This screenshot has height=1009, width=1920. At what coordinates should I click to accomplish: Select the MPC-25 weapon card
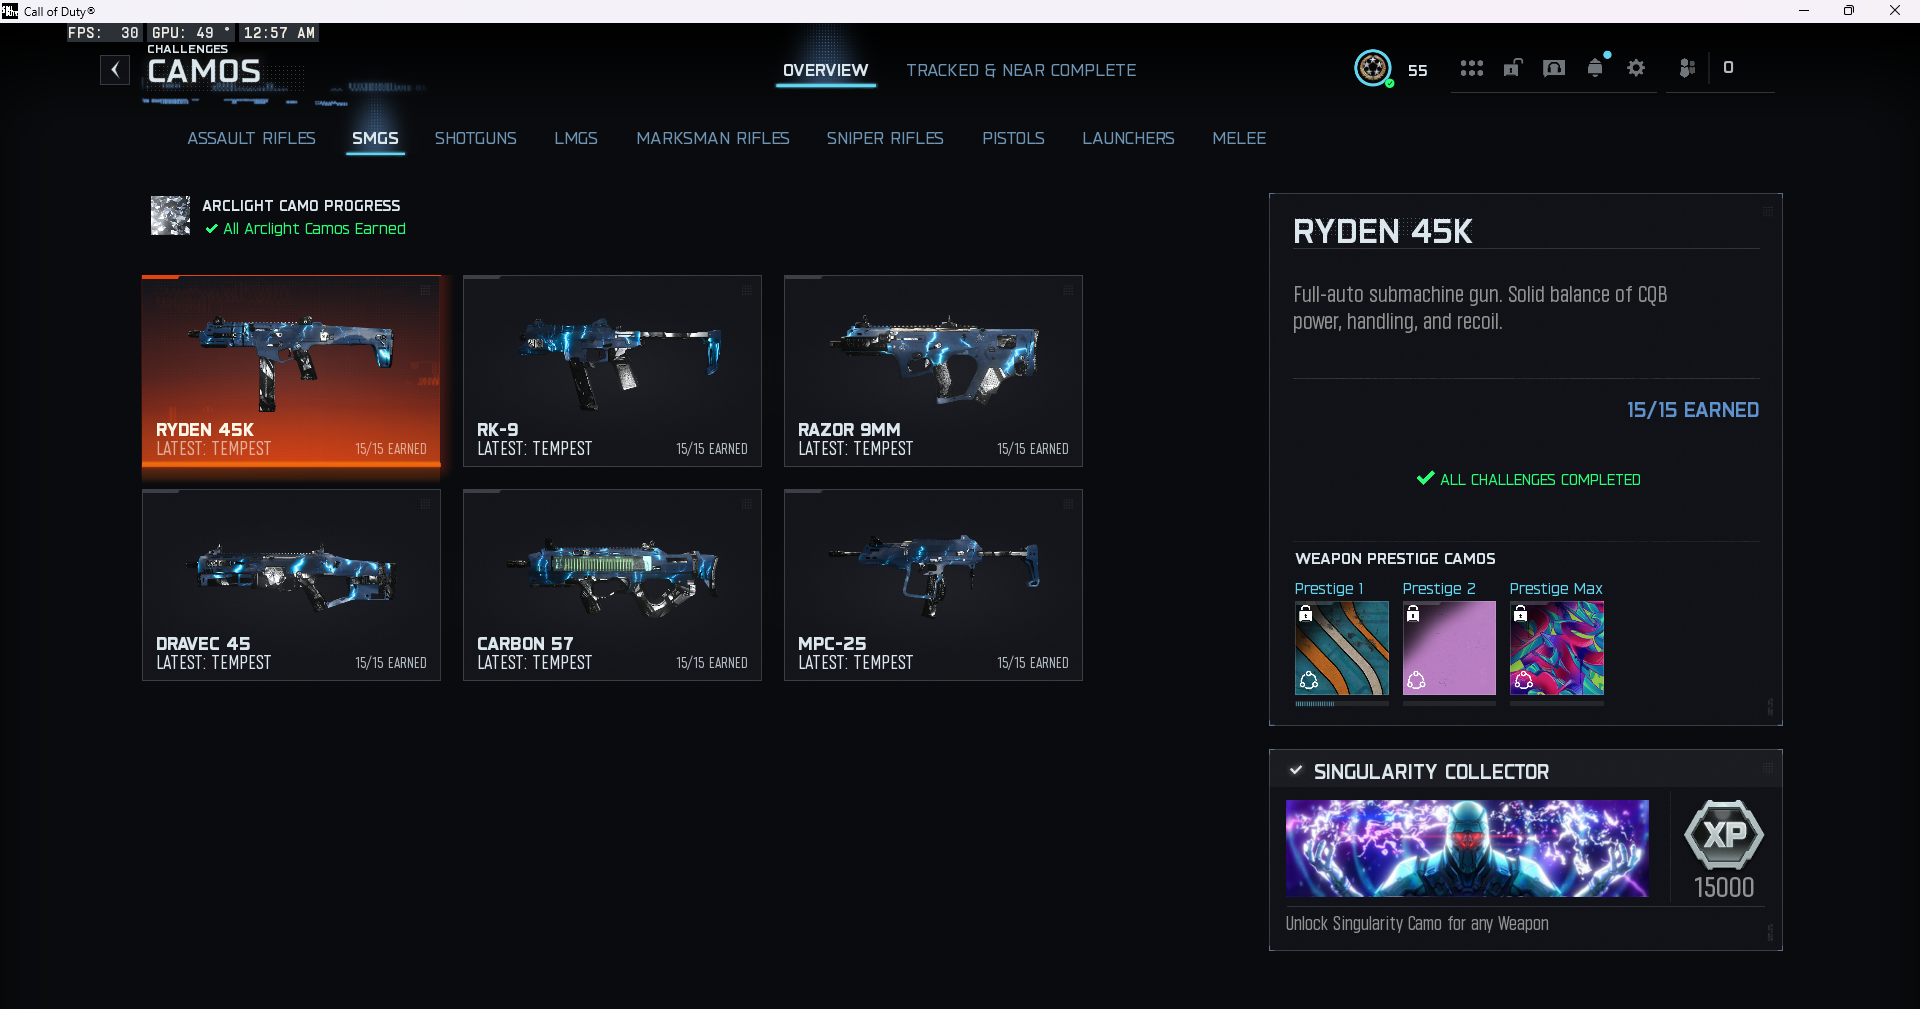point(933,585)
